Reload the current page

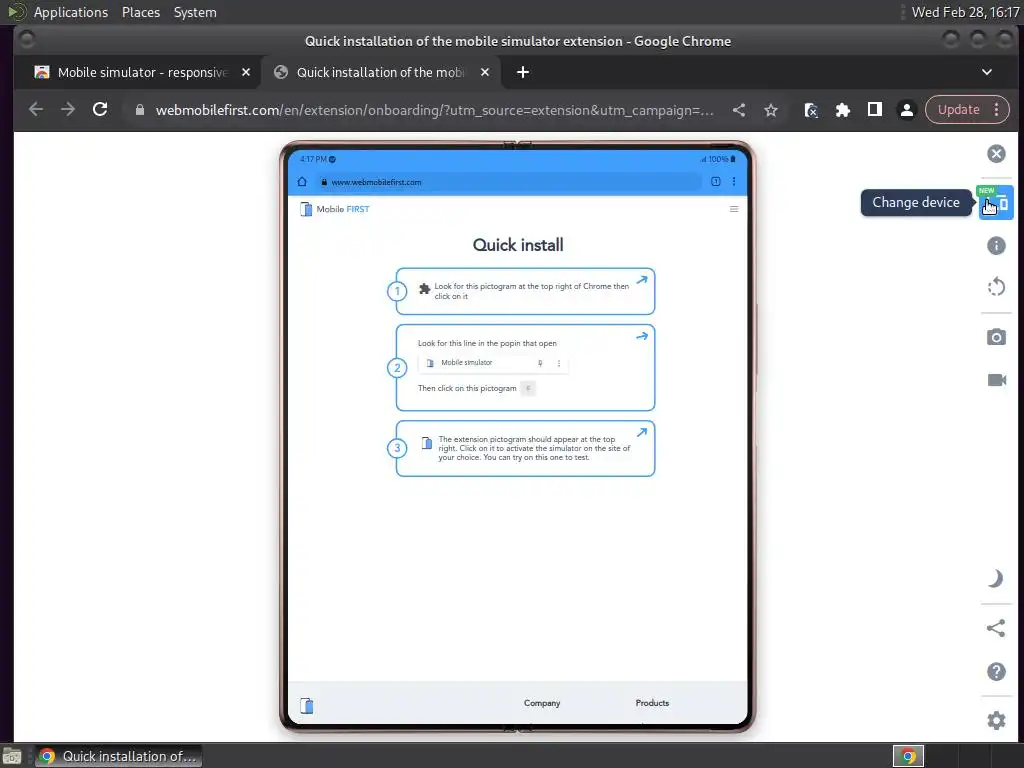100,110
